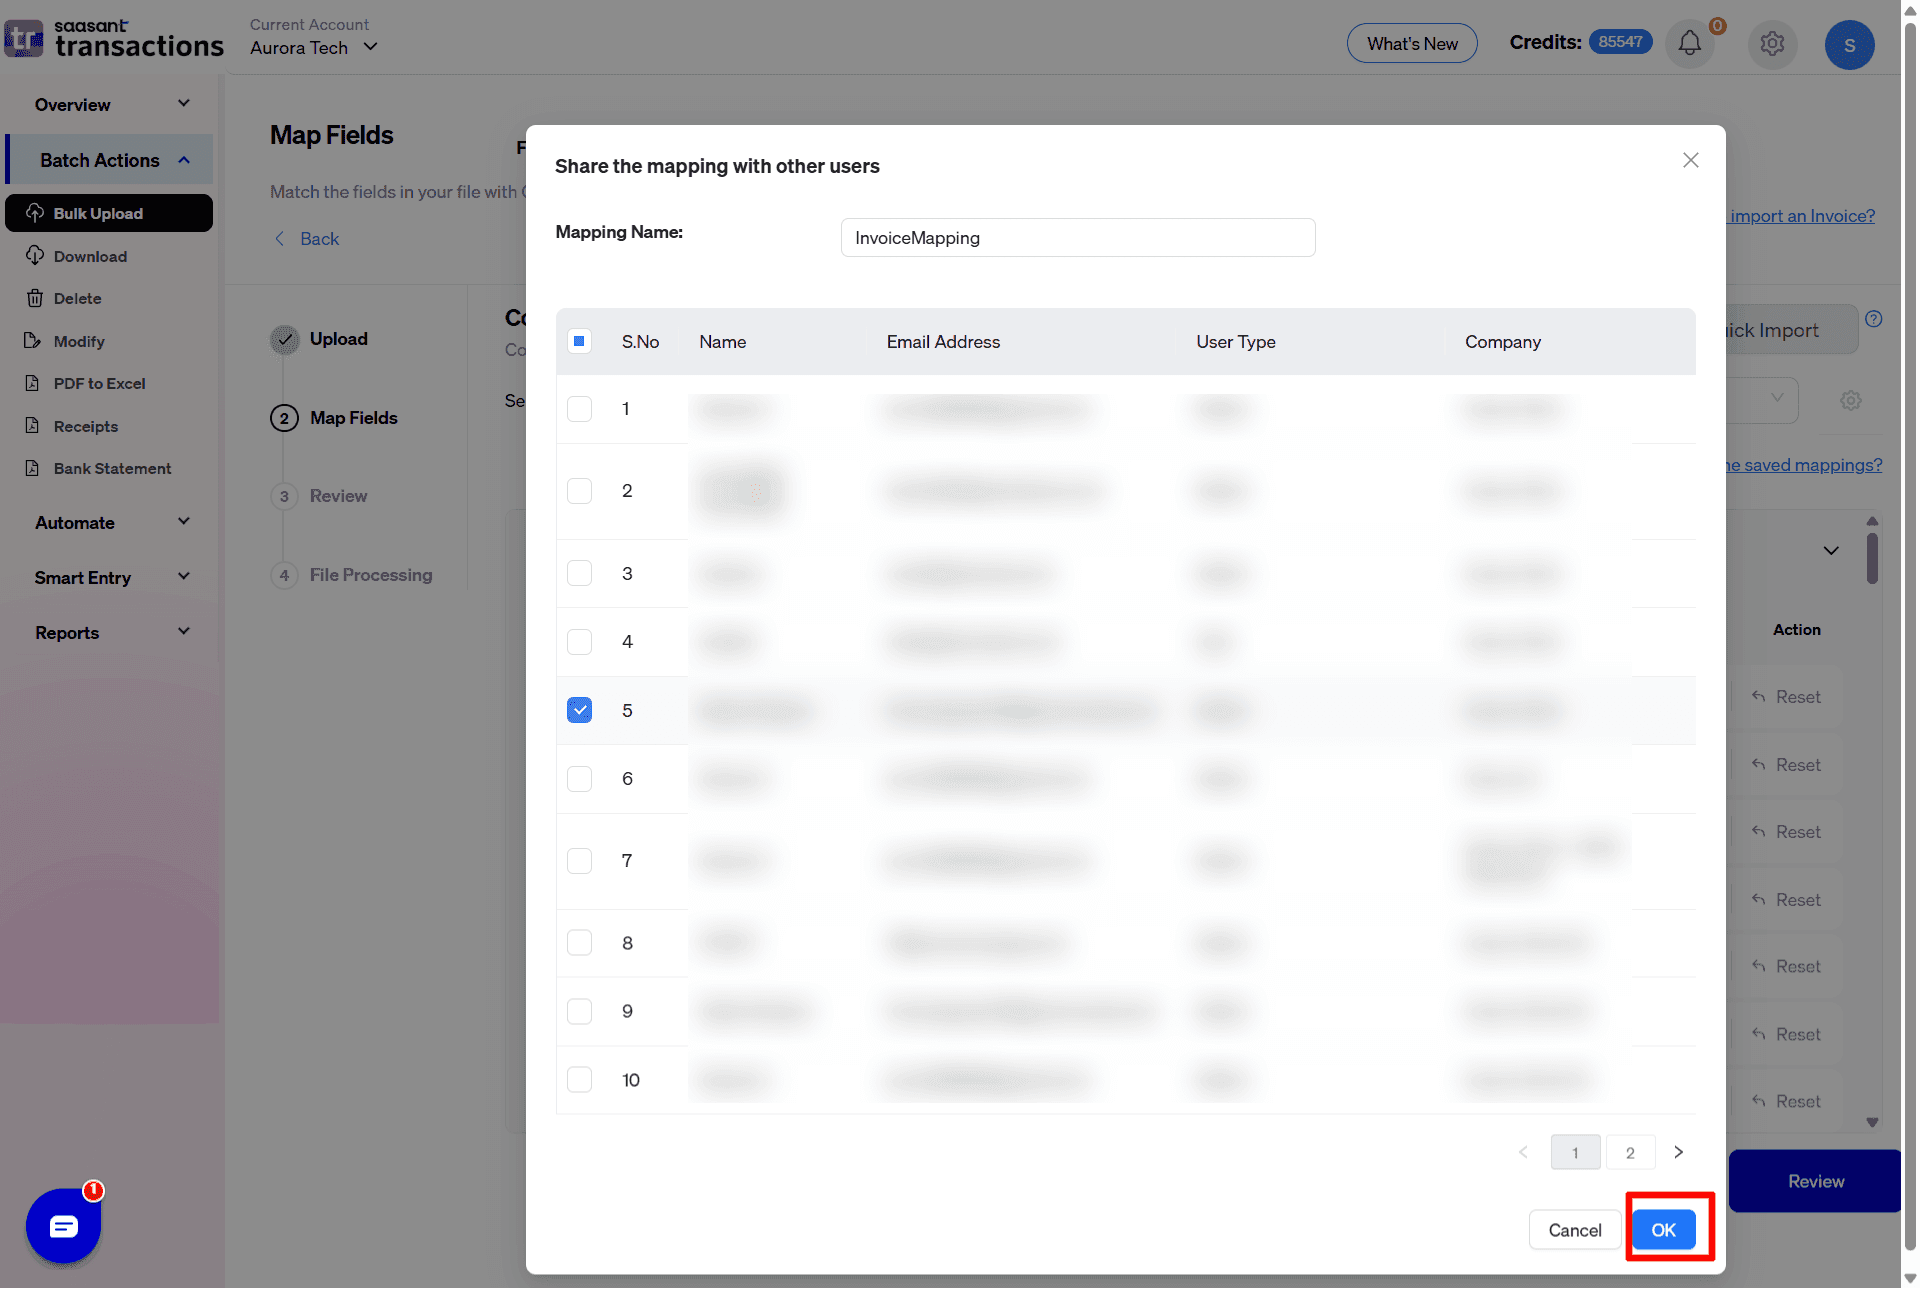1920x1290 pixels.
Task: Click the user avatar S icon
Action: tap(1849, 45)
